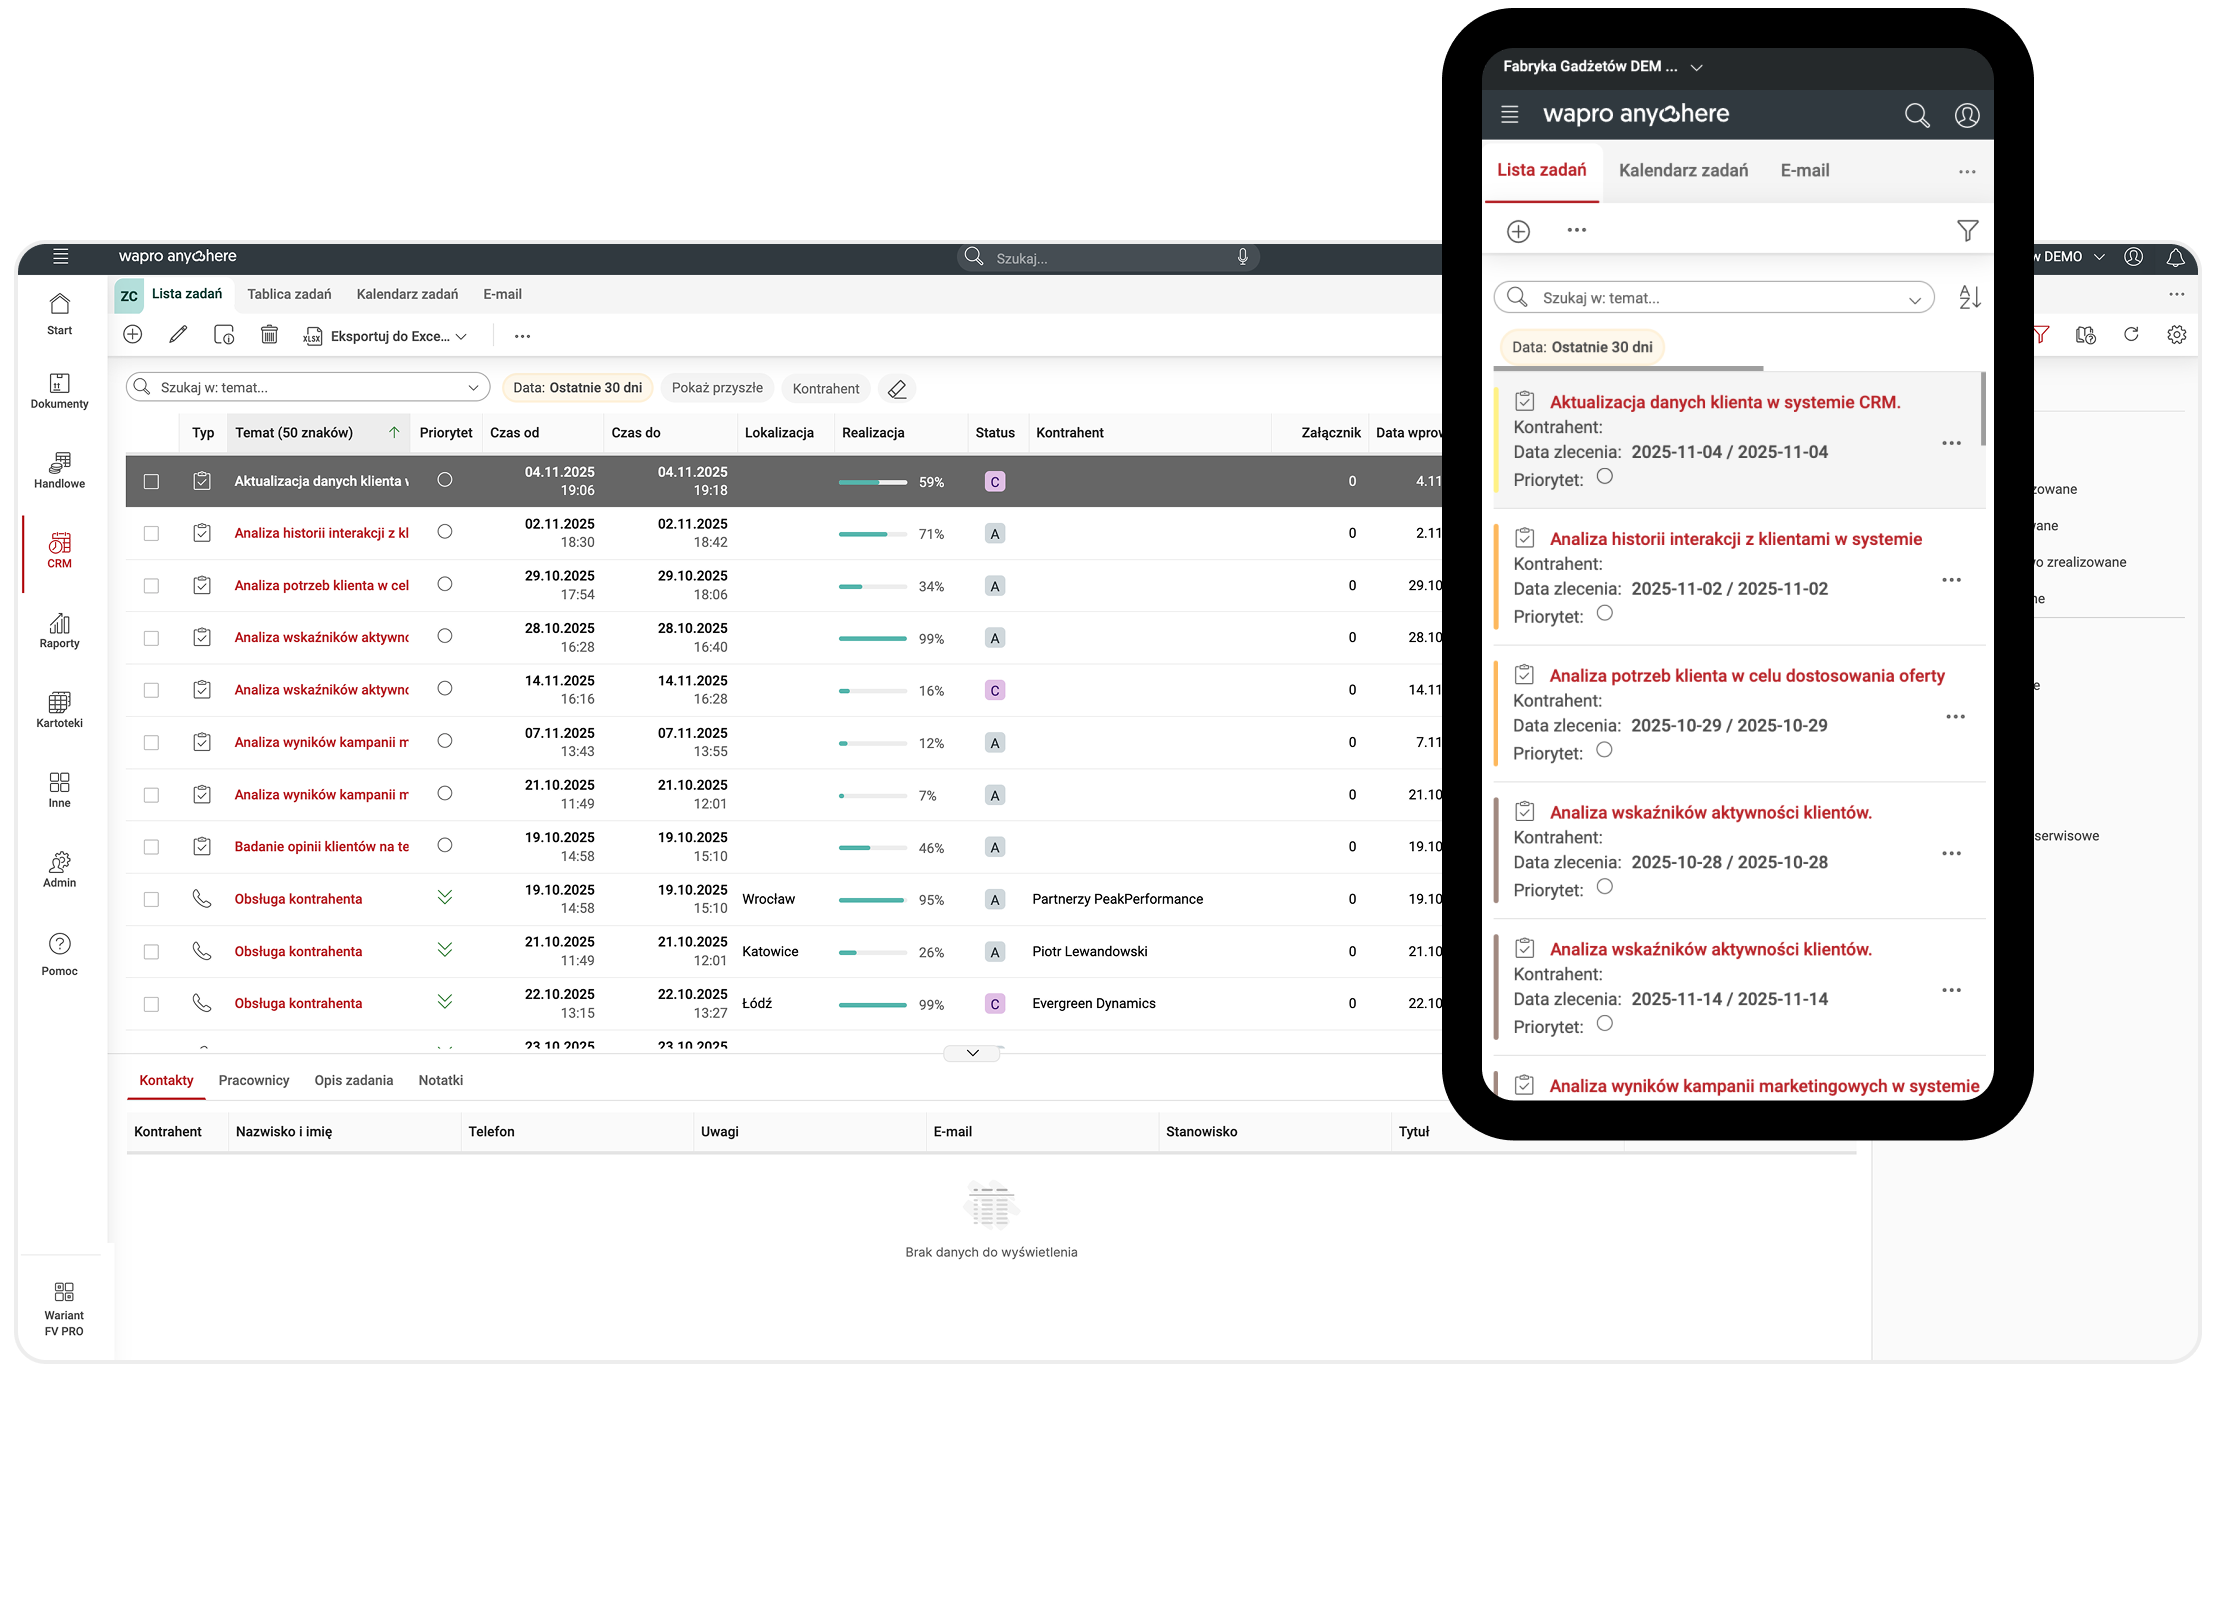
Task: Click the Raporty sidebar icon
Action: click(59, 630)
